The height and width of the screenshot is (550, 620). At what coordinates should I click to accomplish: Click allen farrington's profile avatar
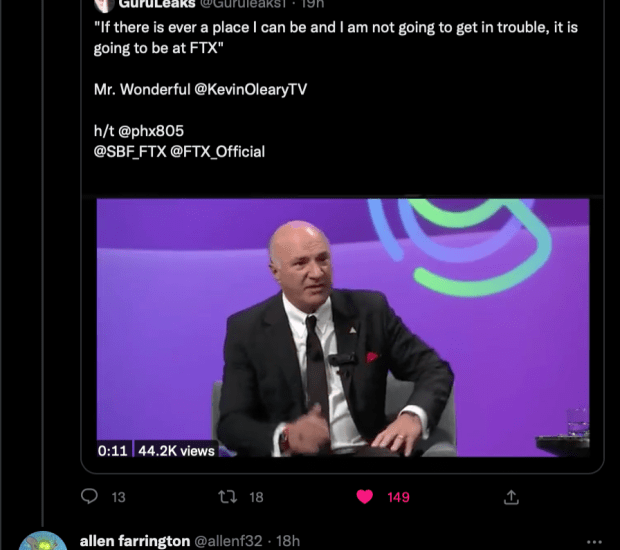pyautogui.click(x=44, y=541)
